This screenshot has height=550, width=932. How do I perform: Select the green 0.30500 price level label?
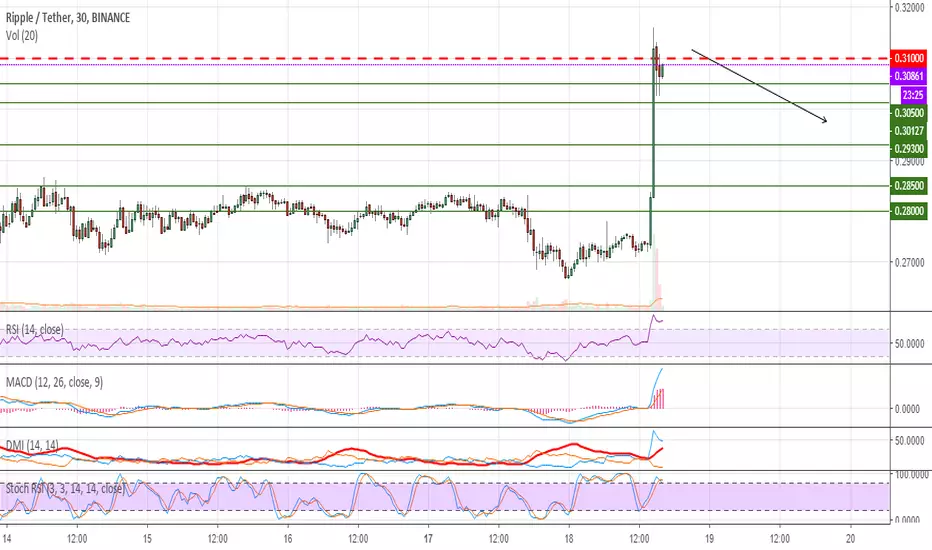tap(909, 113)
